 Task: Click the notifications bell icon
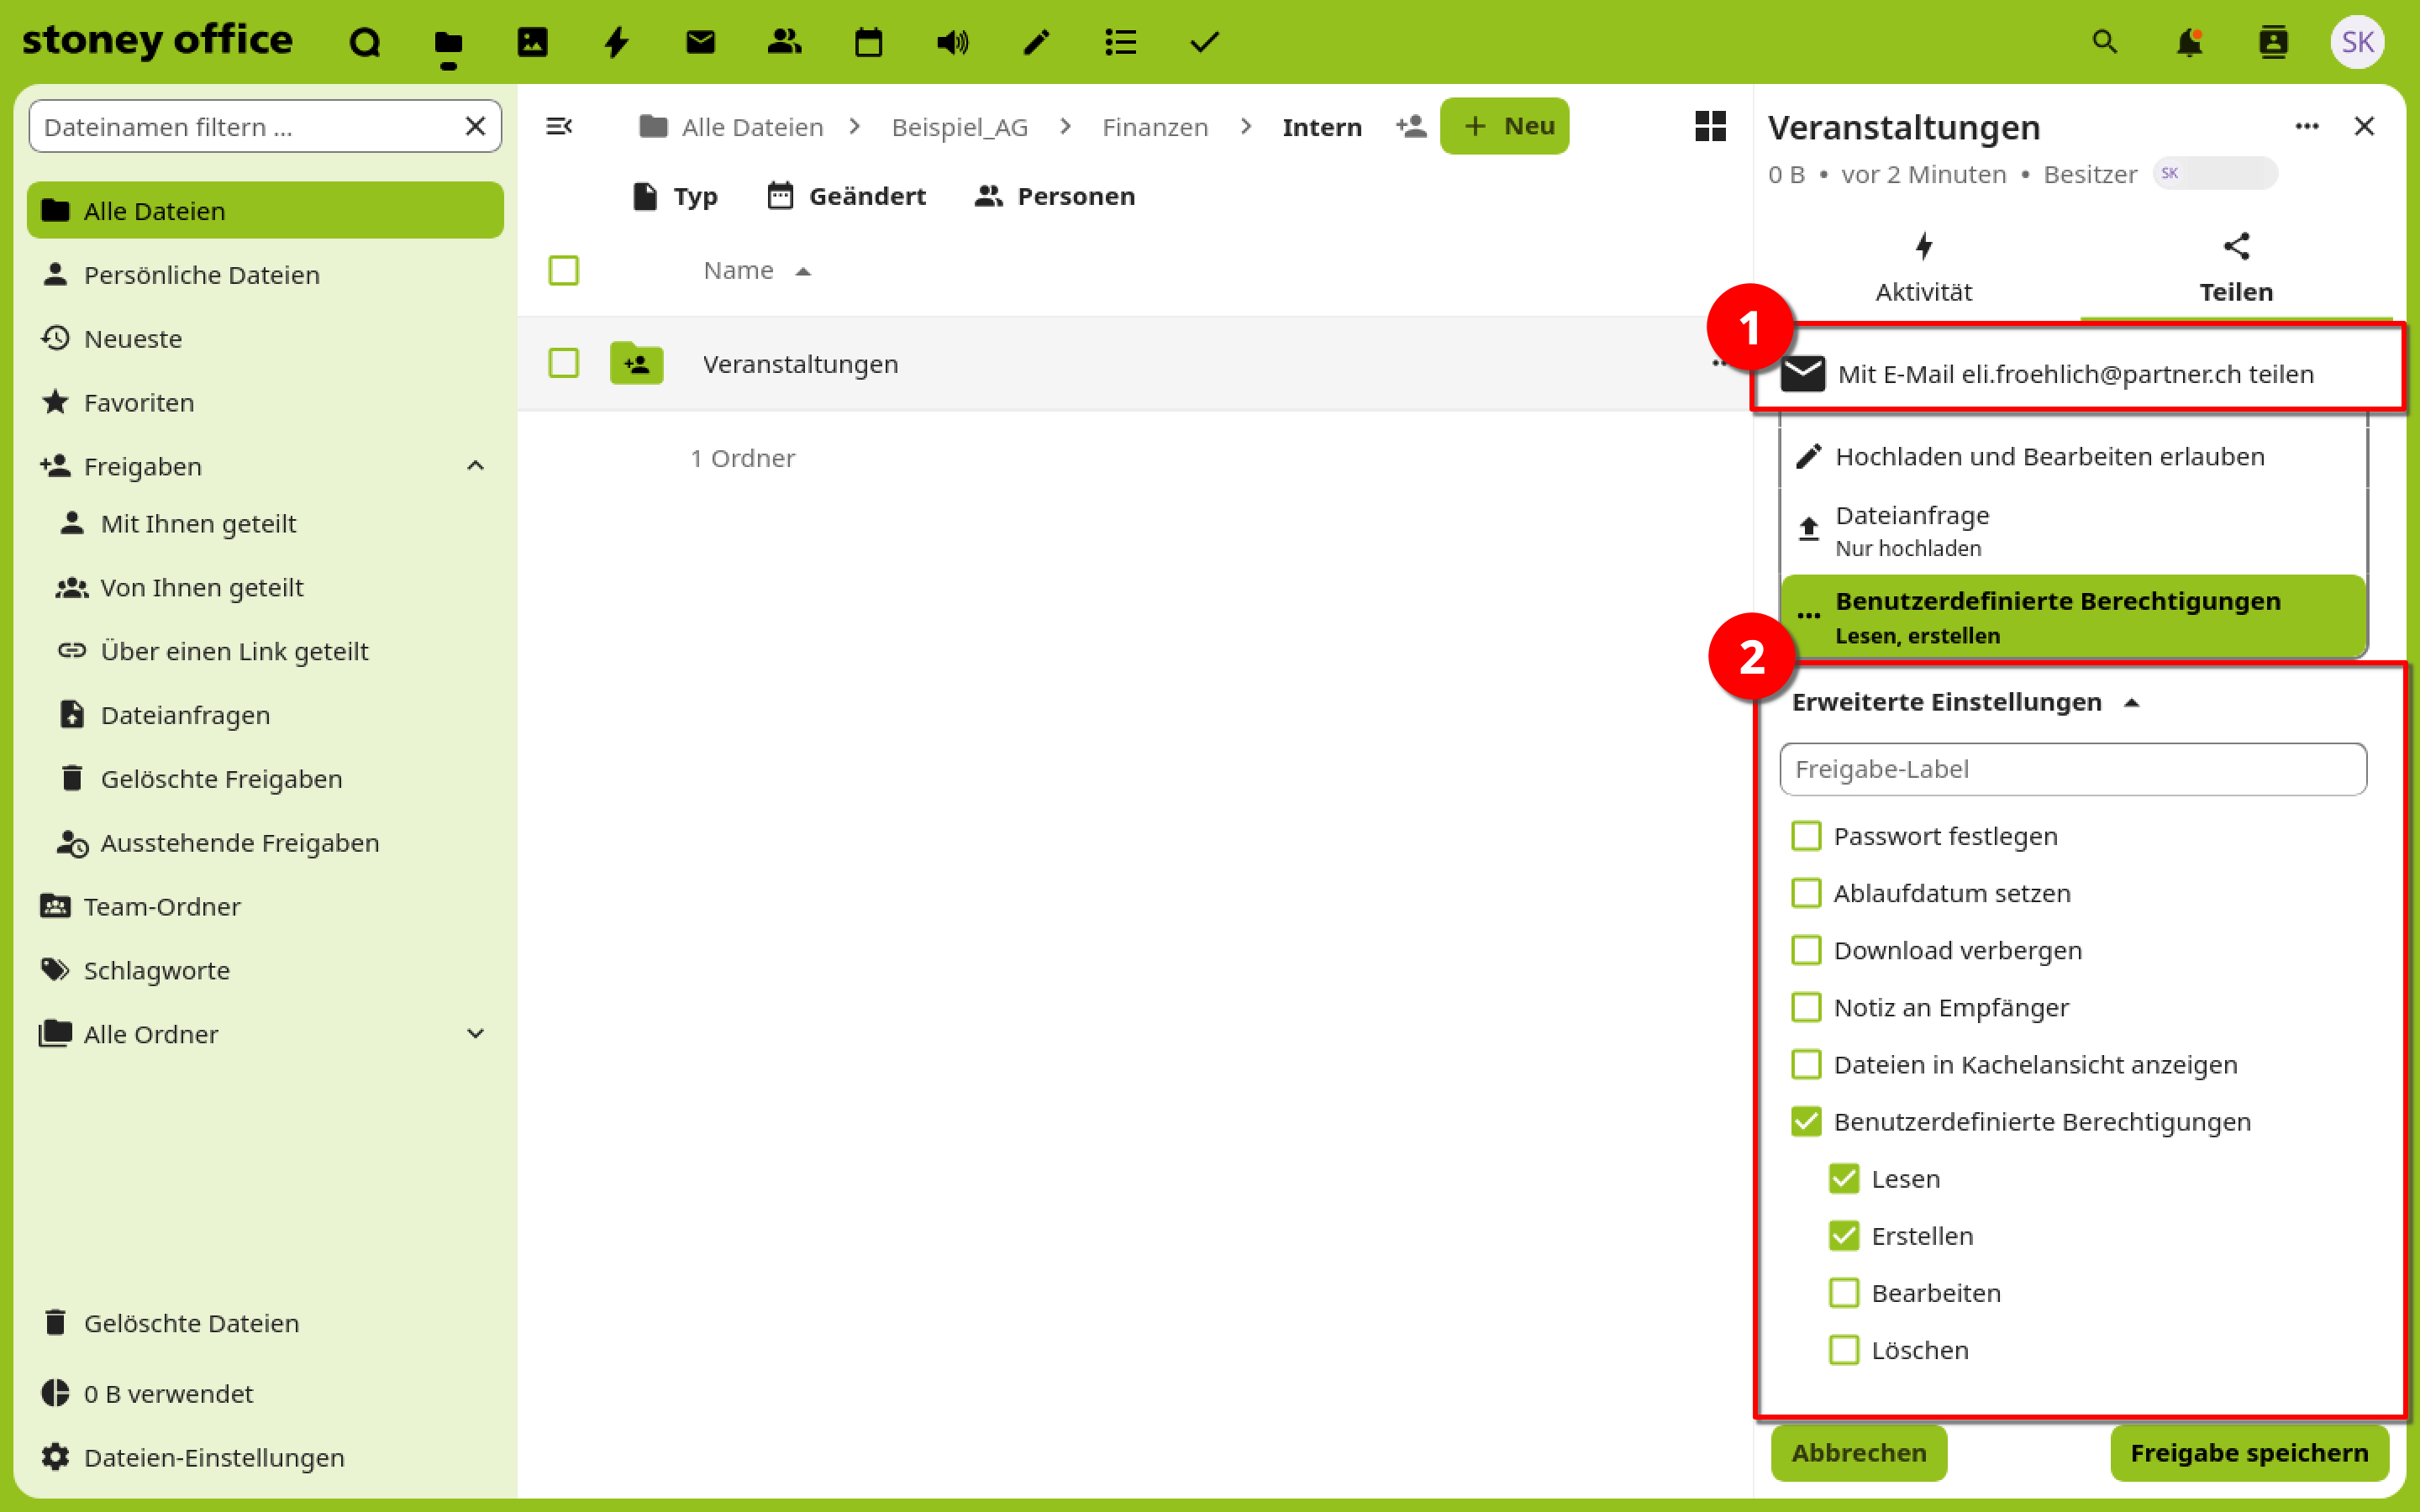click(x=2189, y=42)
